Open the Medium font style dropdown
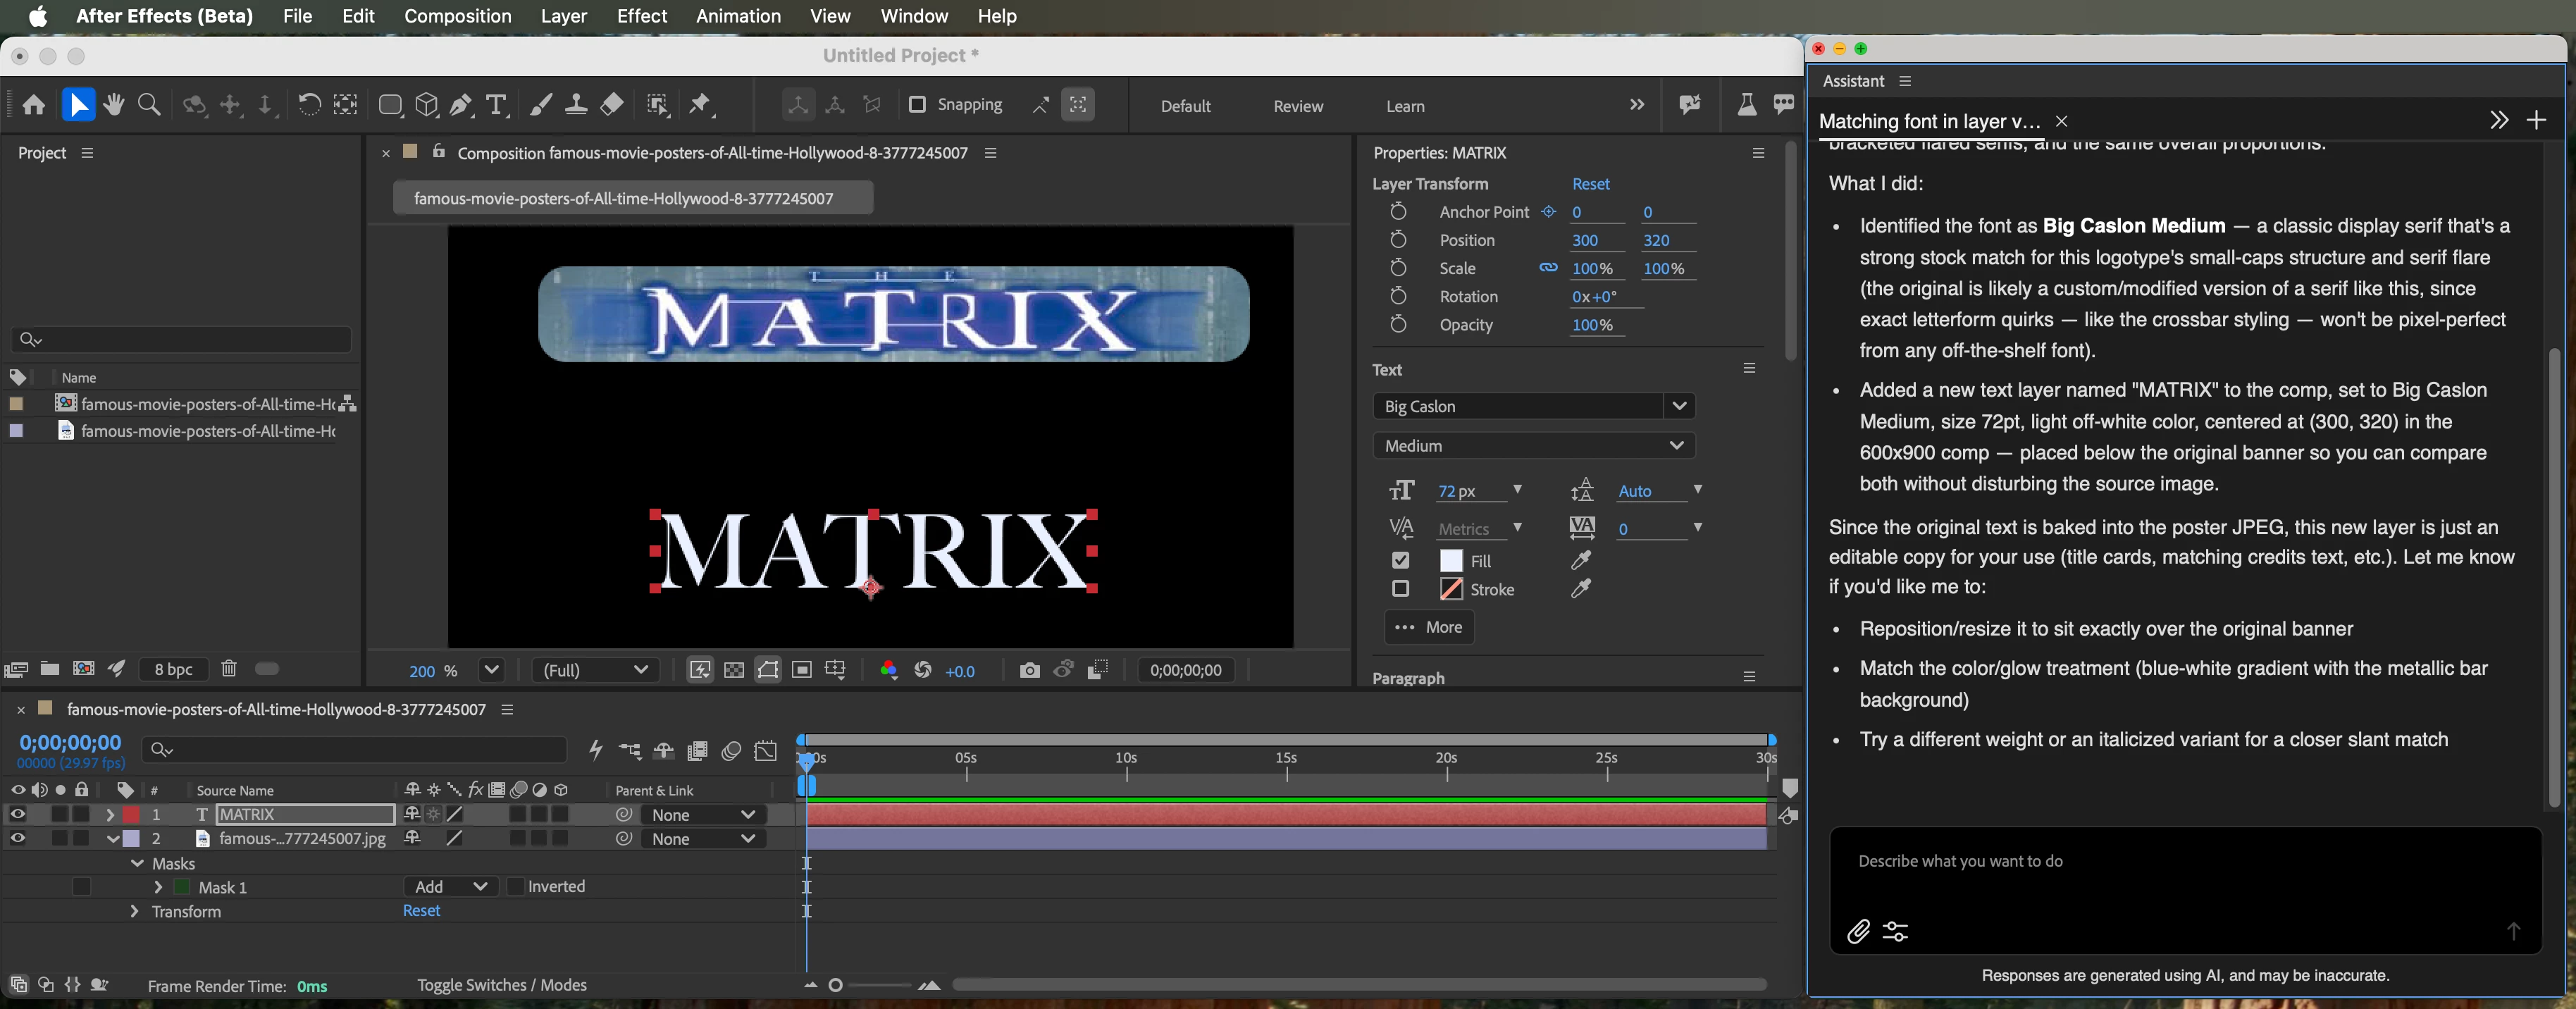This screenshot has width=2576, height=1009. (x=1534, y=445)
